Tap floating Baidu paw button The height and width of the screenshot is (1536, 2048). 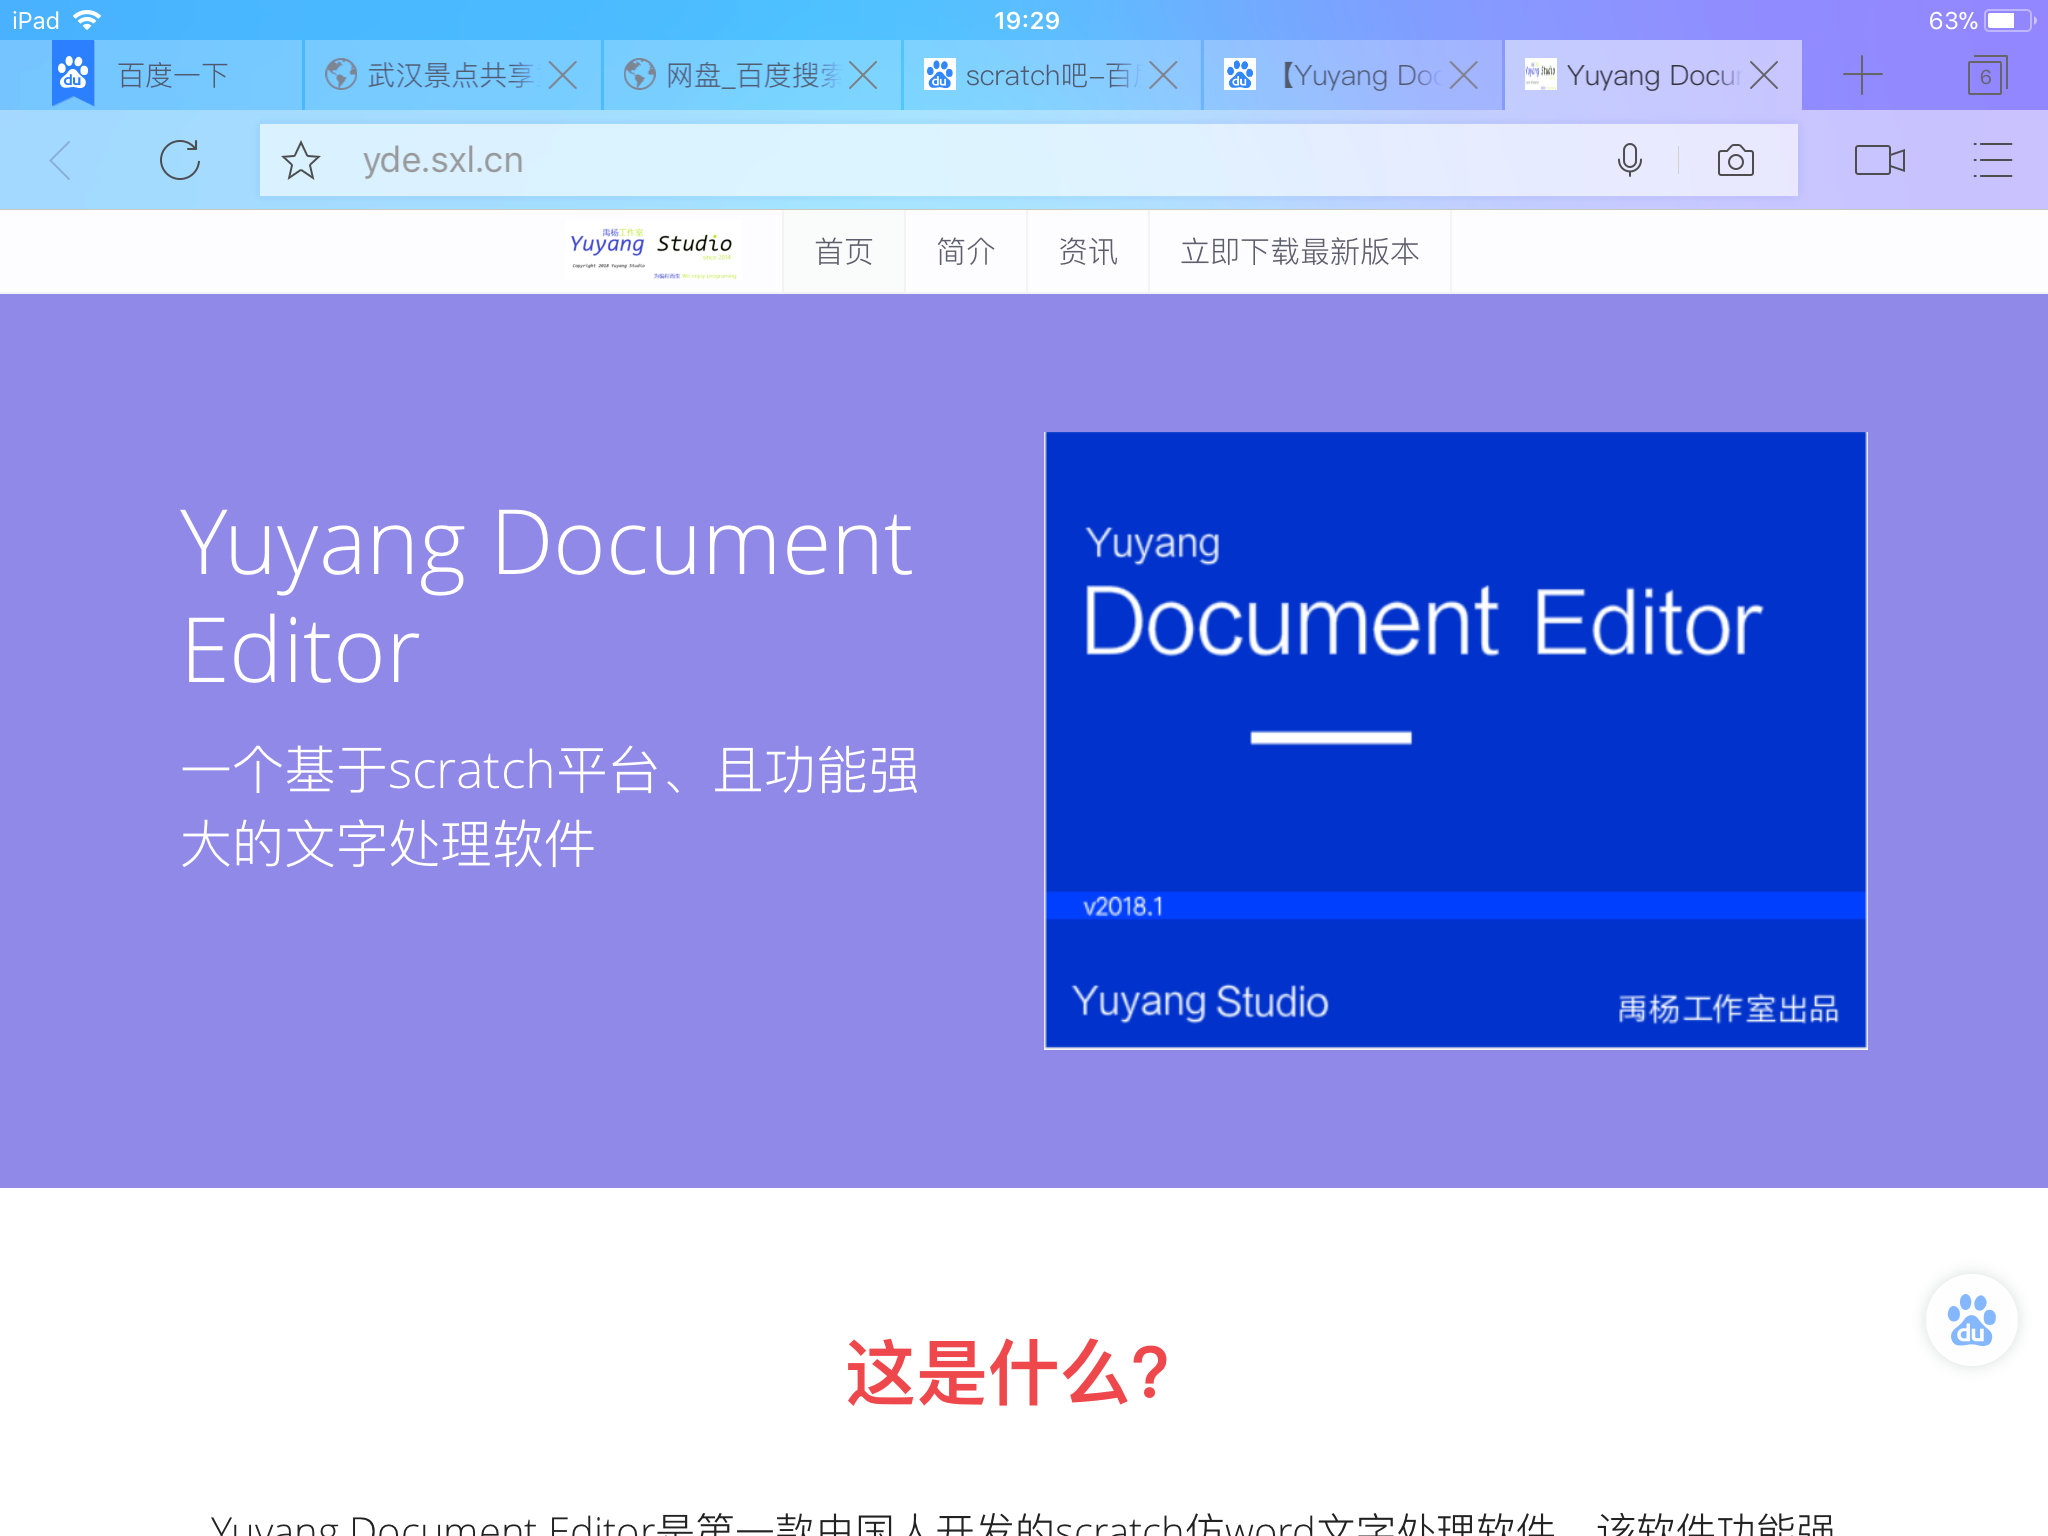(x=1971, y=1320)
